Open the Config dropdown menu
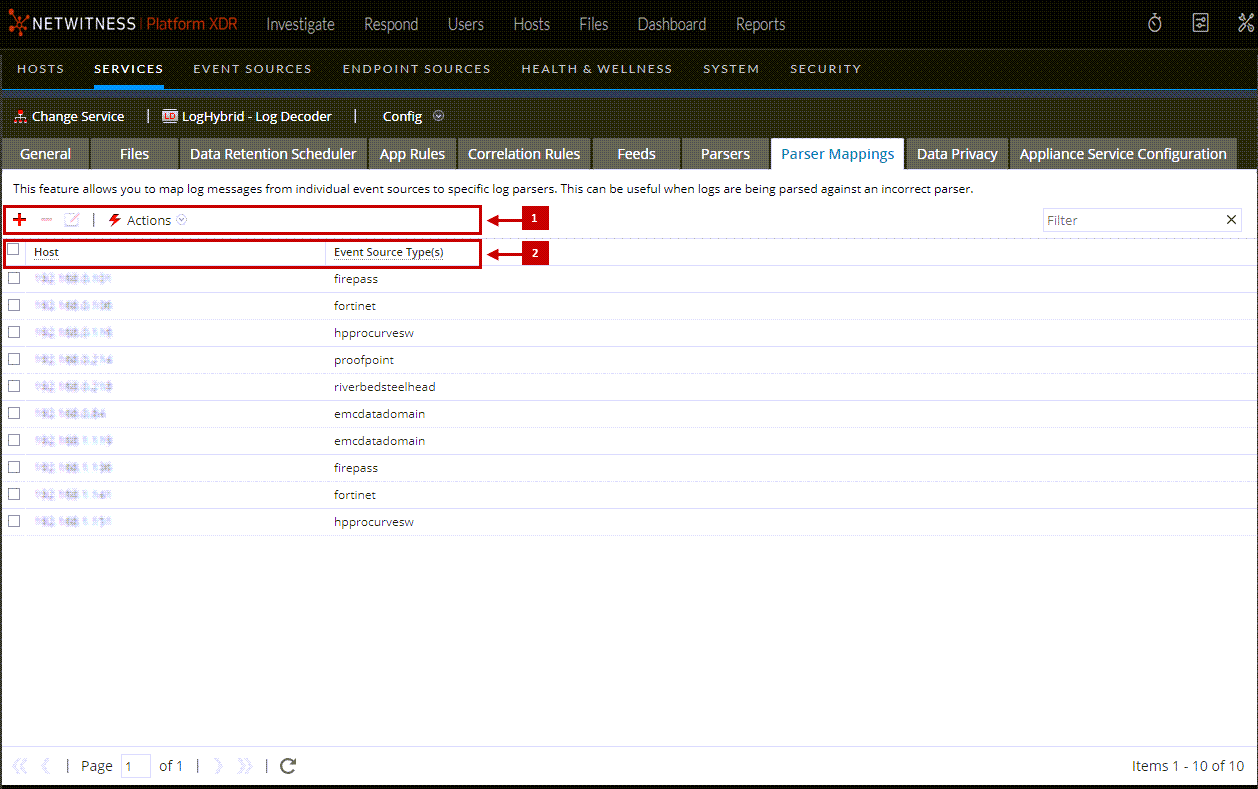1258x789 pixels. [412, 116]
